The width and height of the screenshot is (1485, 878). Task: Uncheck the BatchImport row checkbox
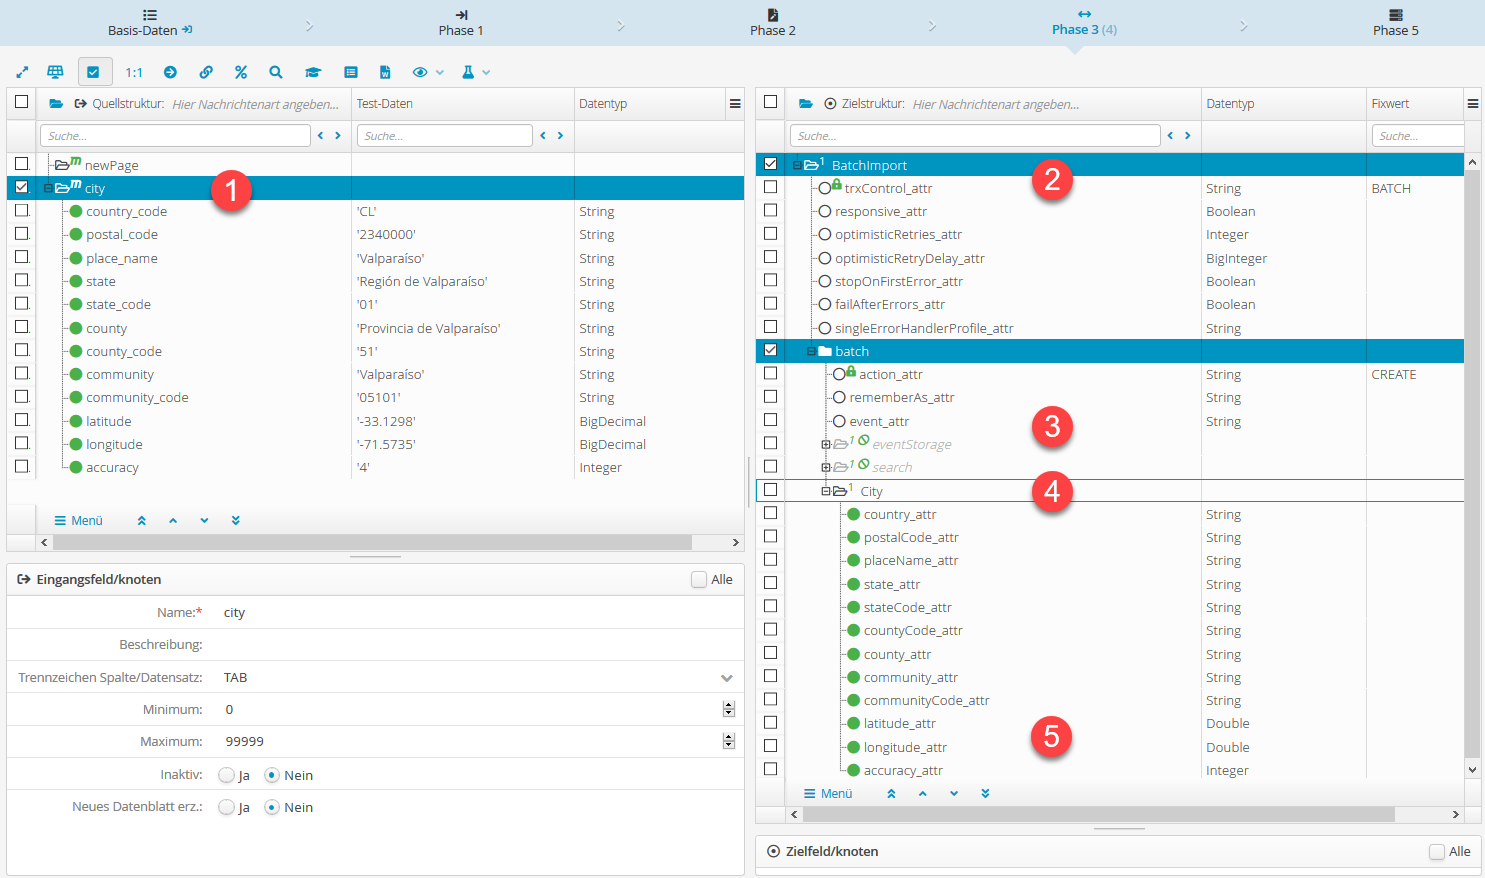pos(770,163)
